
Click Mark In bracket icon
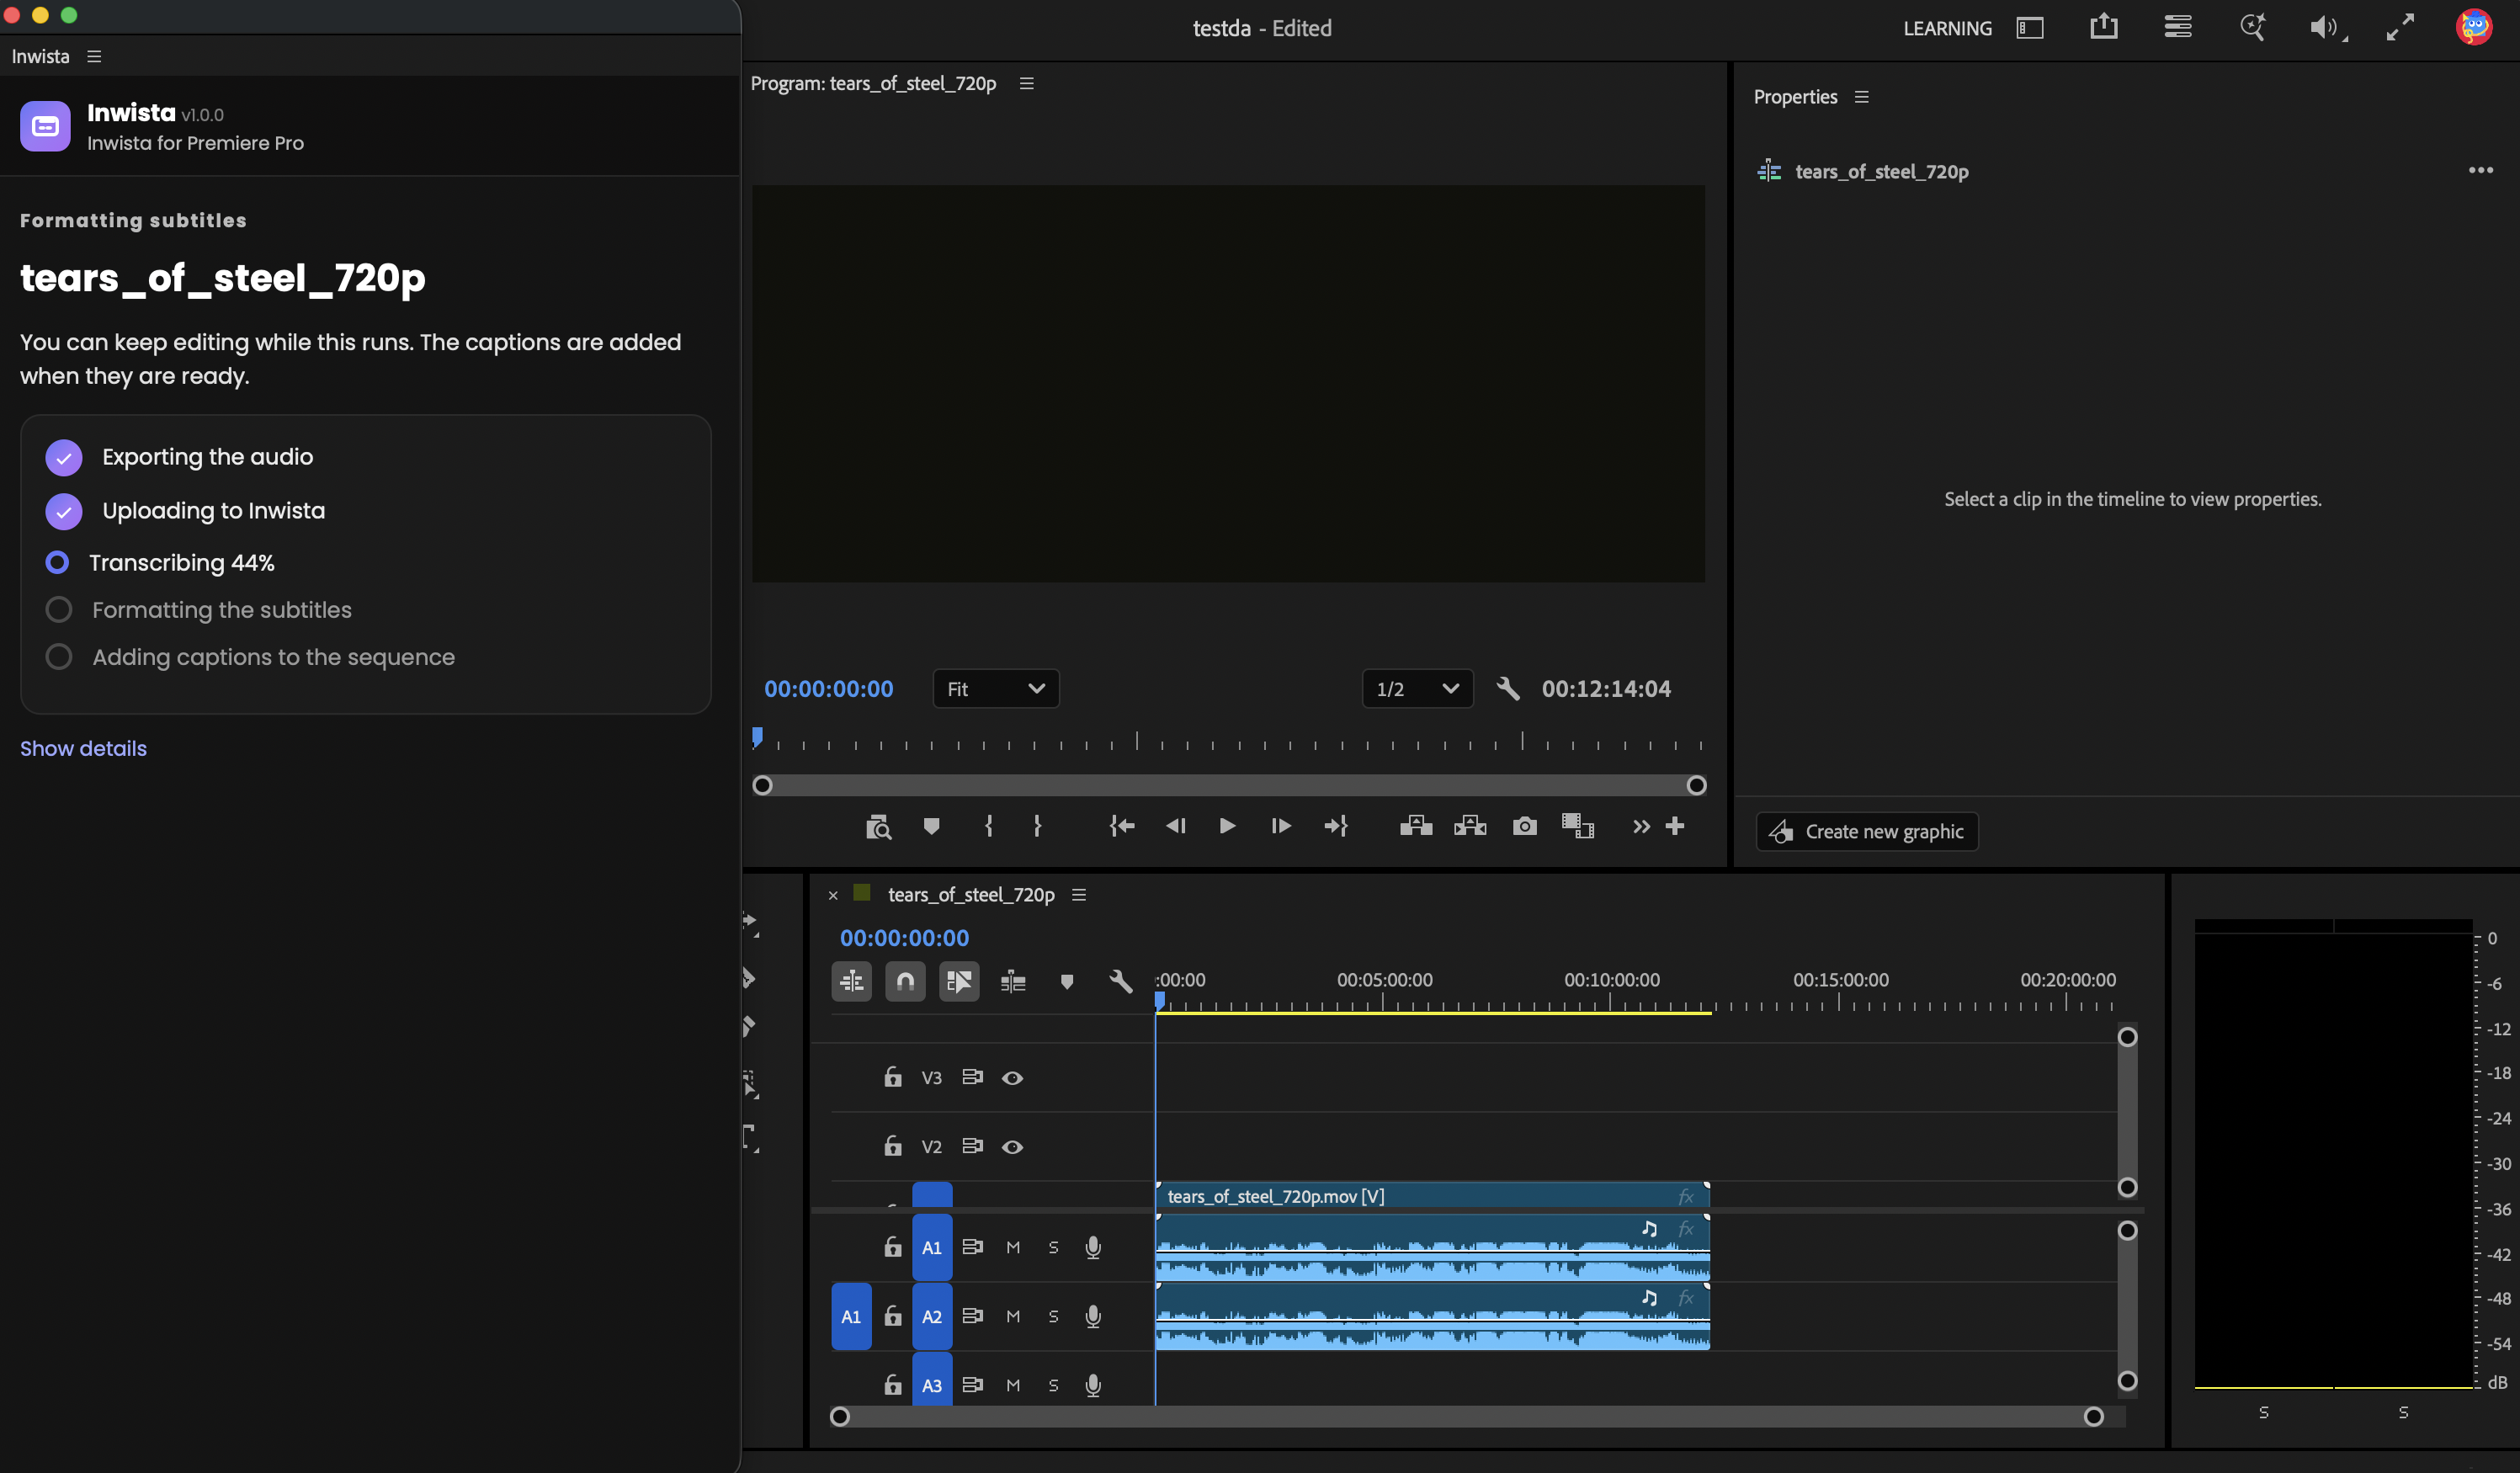point(988,826)
